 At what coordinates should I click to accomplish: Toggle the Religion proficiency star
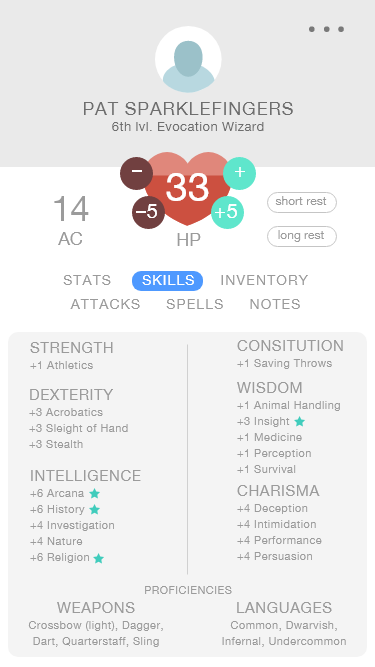click(x=99, y=558)
